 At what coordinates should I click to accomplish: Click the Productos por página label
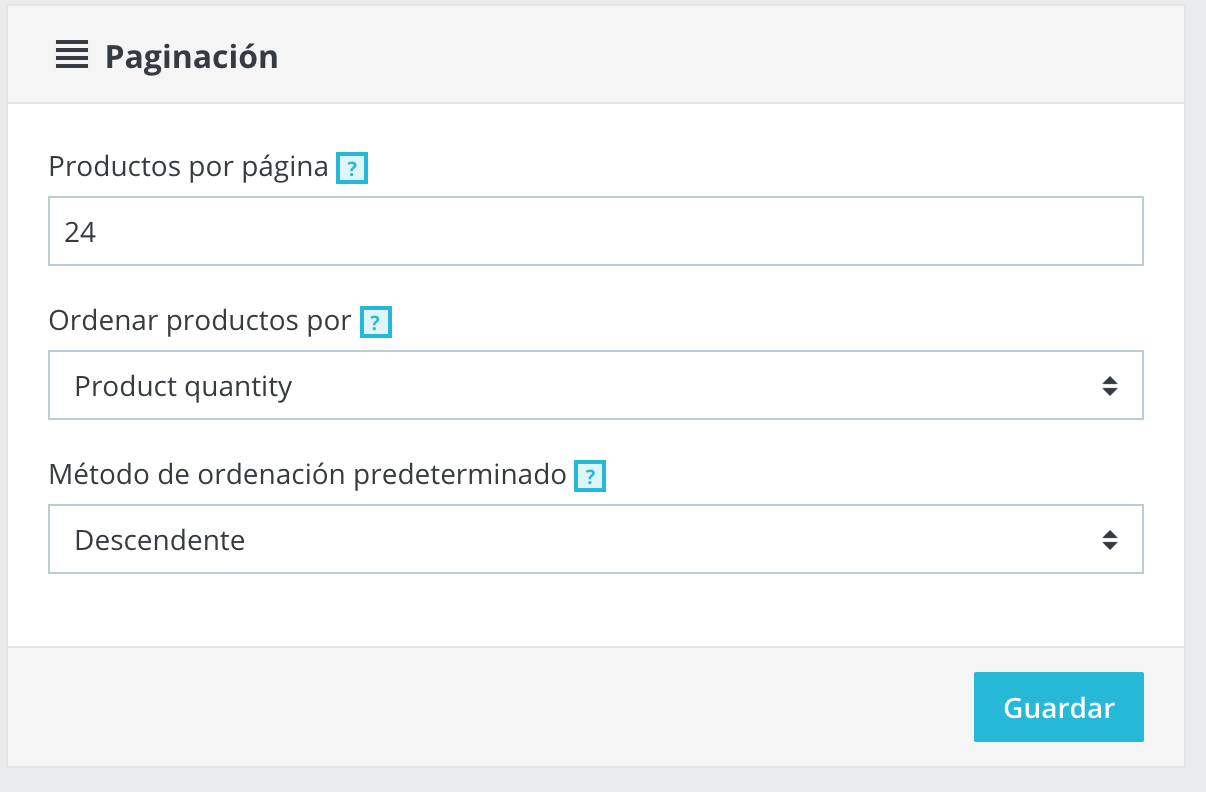coord(188,167)
